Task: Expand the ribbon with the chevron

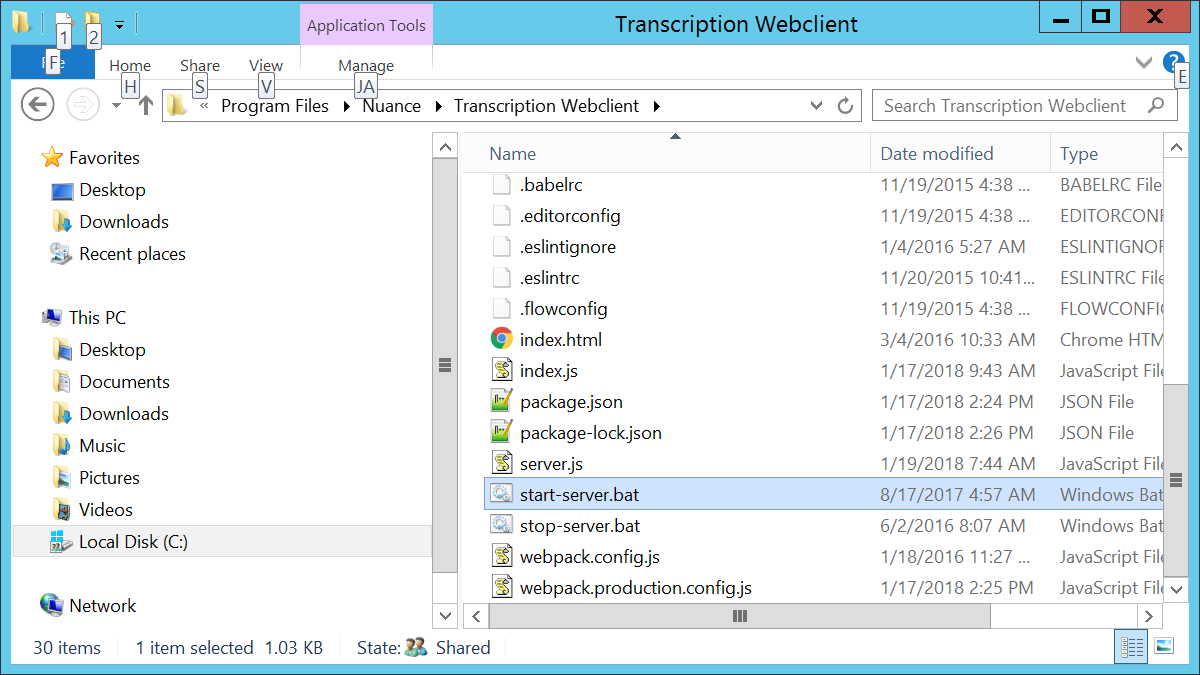Action: tap(1144, 63)
